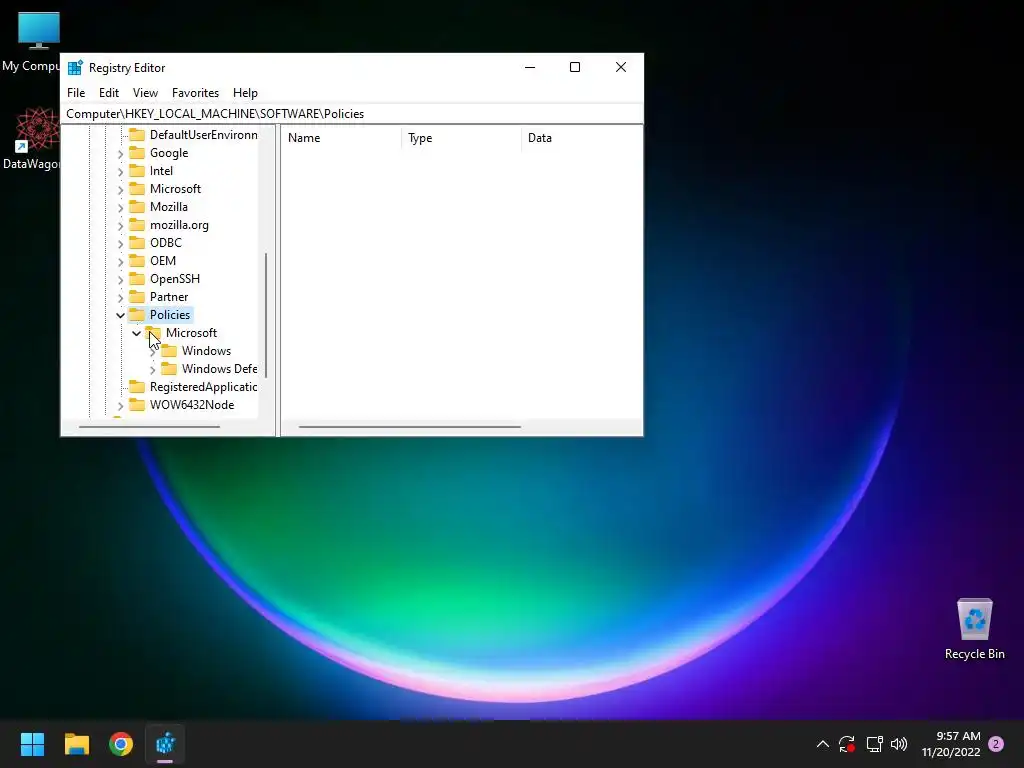Click the registry path address bar
The height and width of the screenshot is (768, 1024).
pos(351,114)
